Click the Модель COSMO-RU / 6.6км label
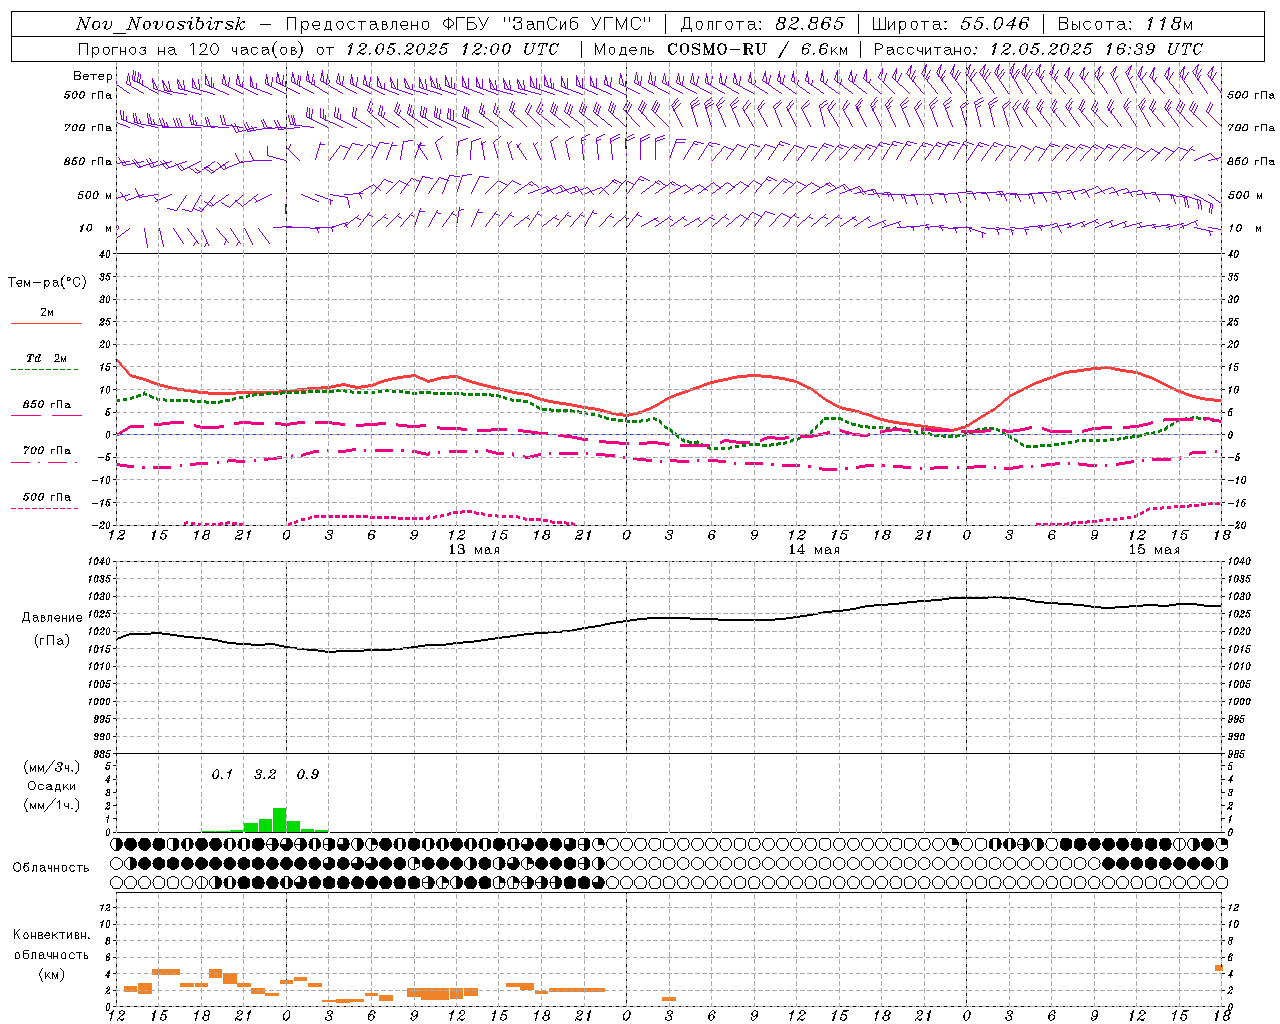This screenshot has height=1024, width=1280. [x=721, y=49]
